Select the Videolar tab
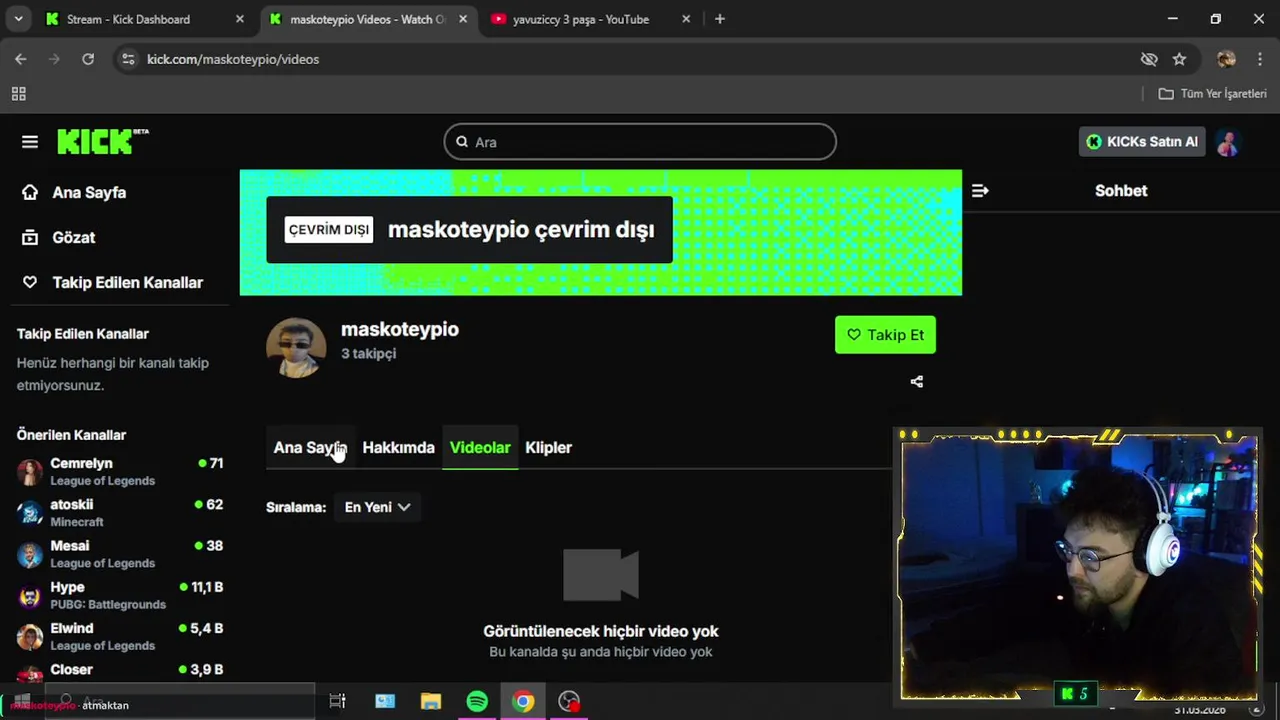Screen dimensions: 1280x720 [x=480, y=447]
